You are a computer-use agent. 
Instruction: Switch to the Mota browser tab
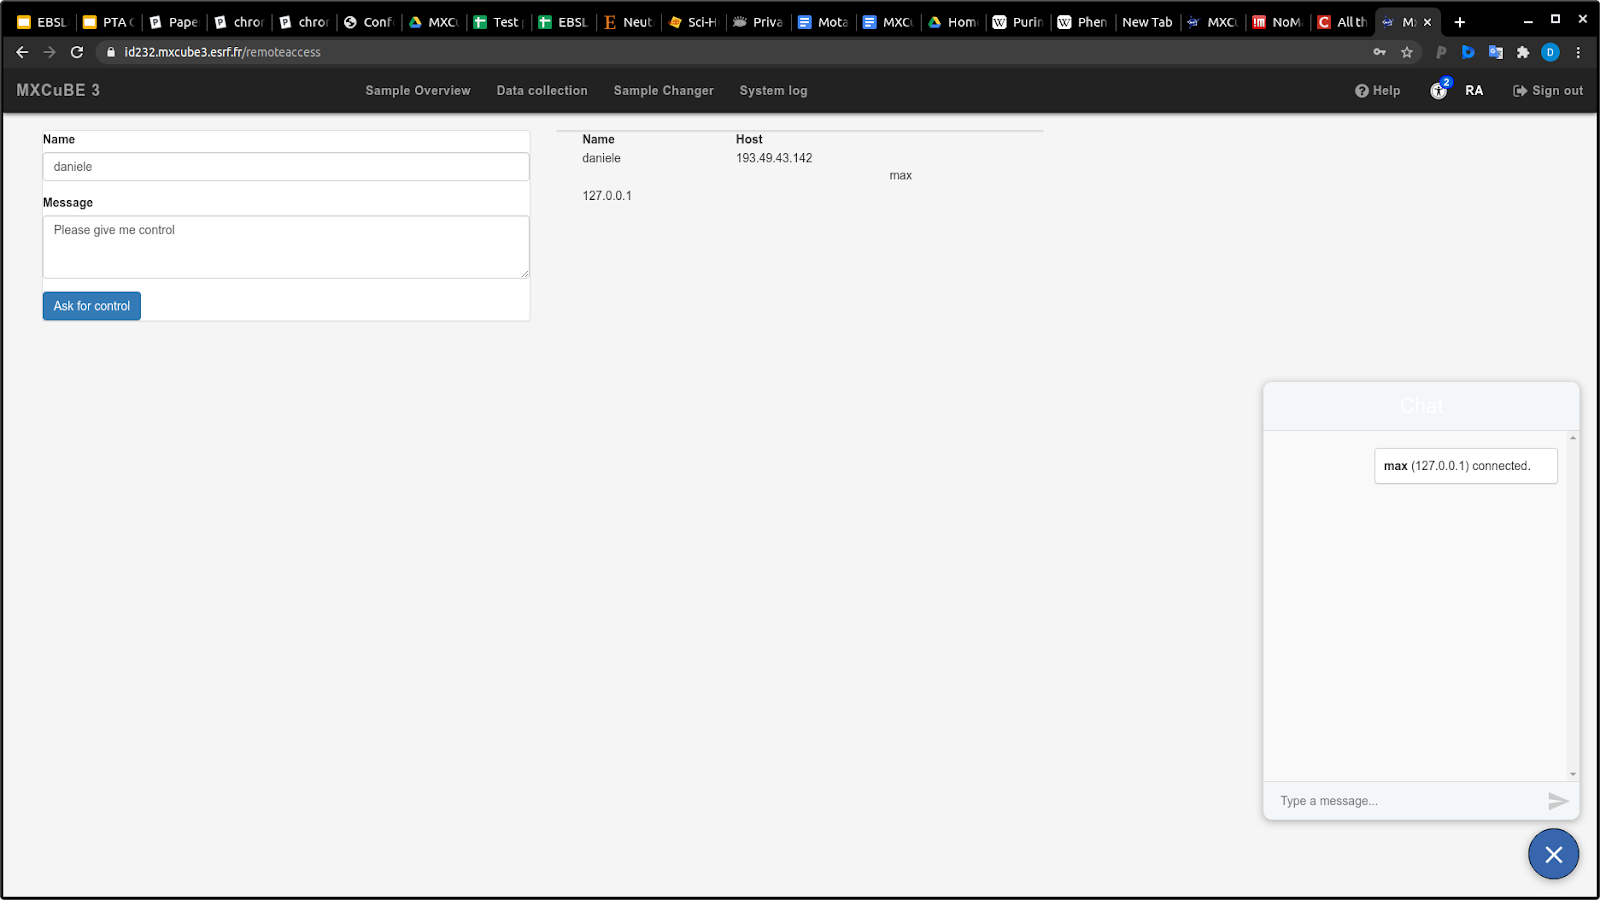click(824, 22)
